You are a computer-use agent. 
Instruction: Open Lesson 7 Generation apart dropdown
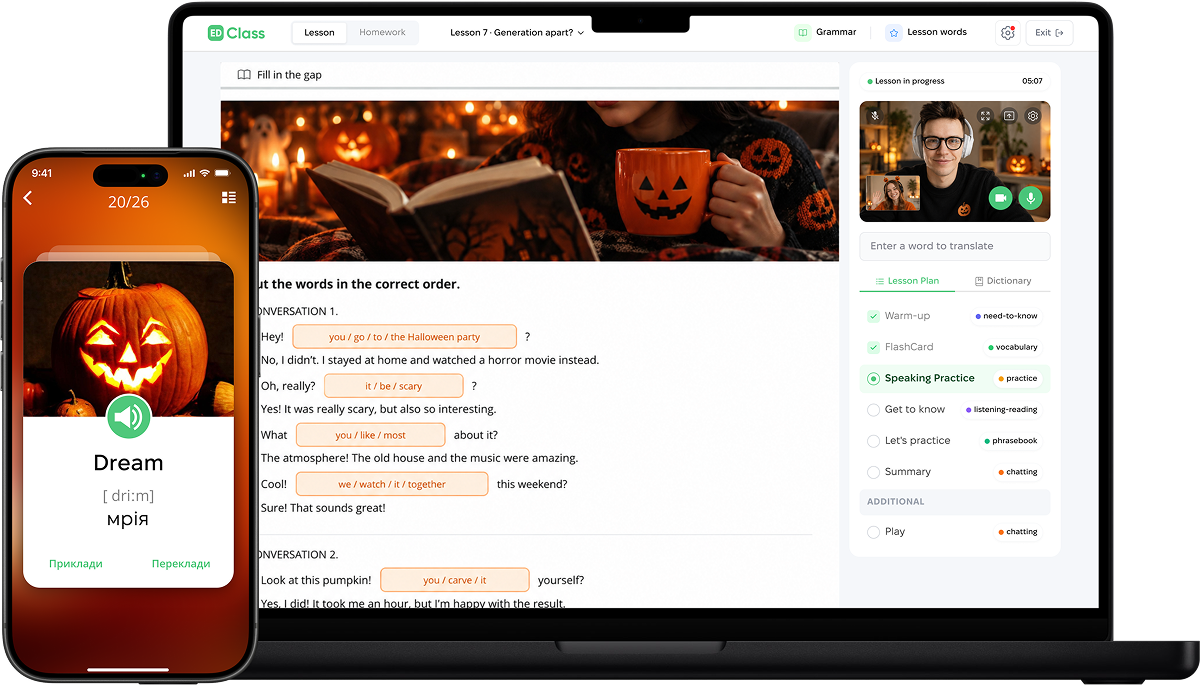(x=517, y=33)
